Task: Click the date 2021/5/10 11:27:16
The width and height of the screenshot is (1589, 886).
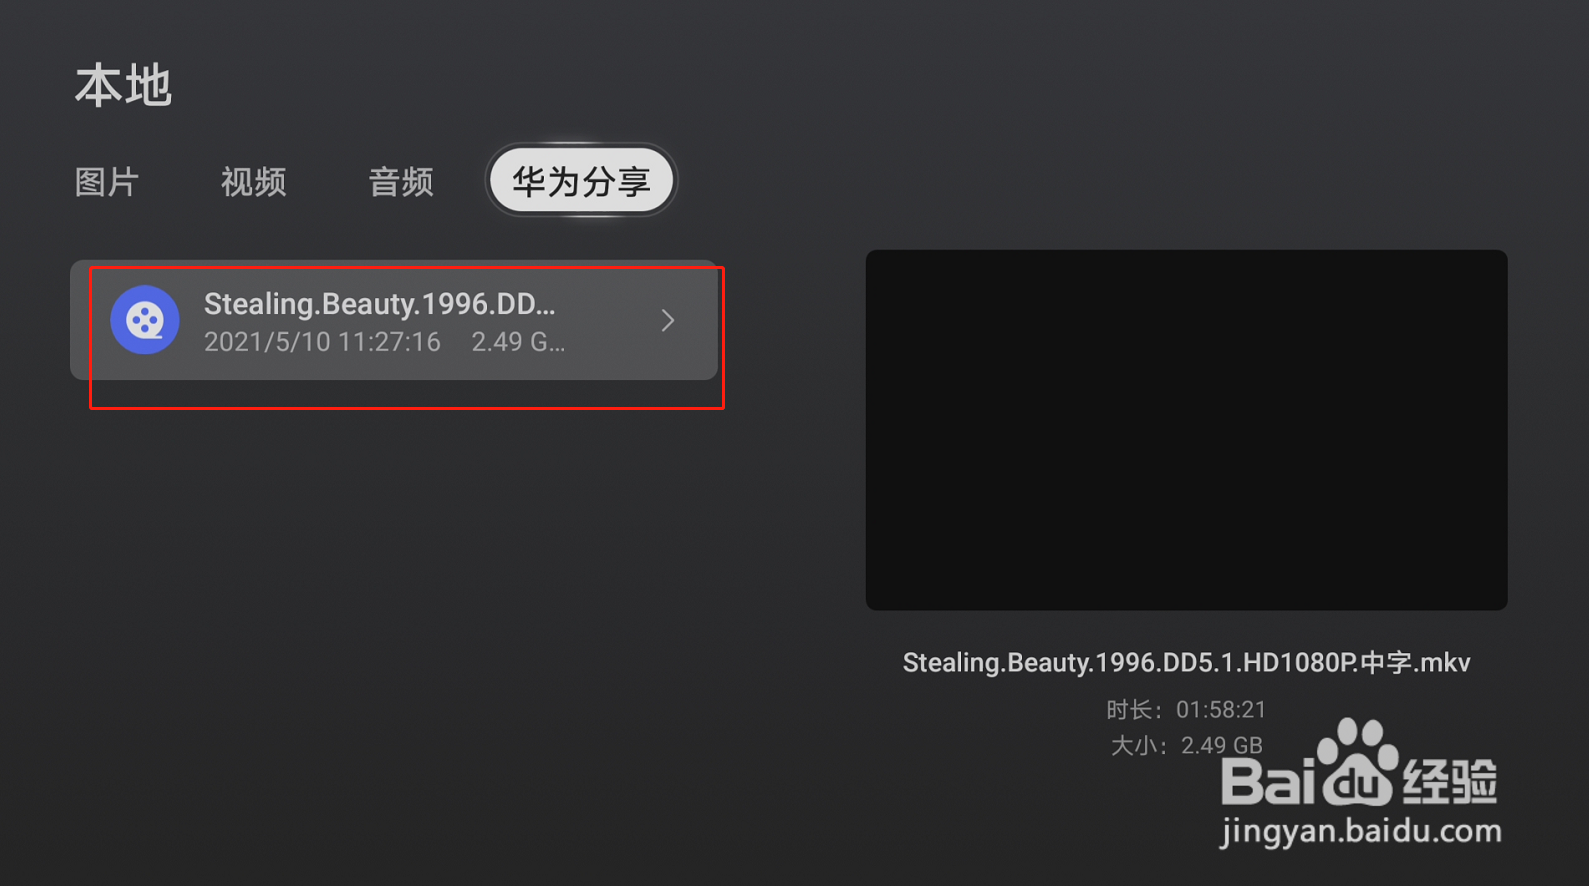Action: click(x=322, y=342)
